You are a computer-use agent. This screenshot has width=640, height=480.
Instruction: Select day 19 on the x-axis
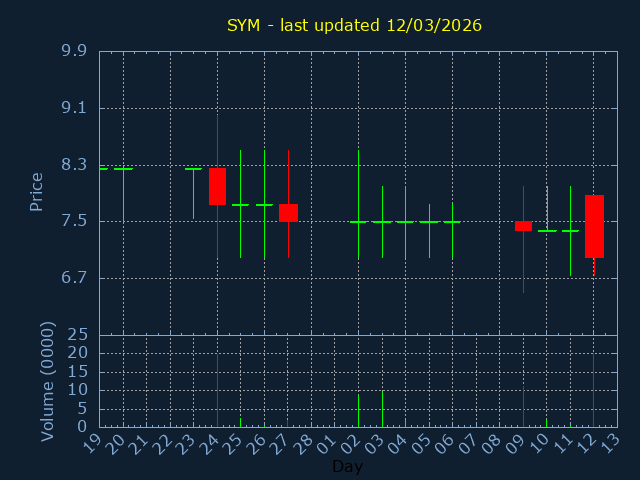click(94, 442)
